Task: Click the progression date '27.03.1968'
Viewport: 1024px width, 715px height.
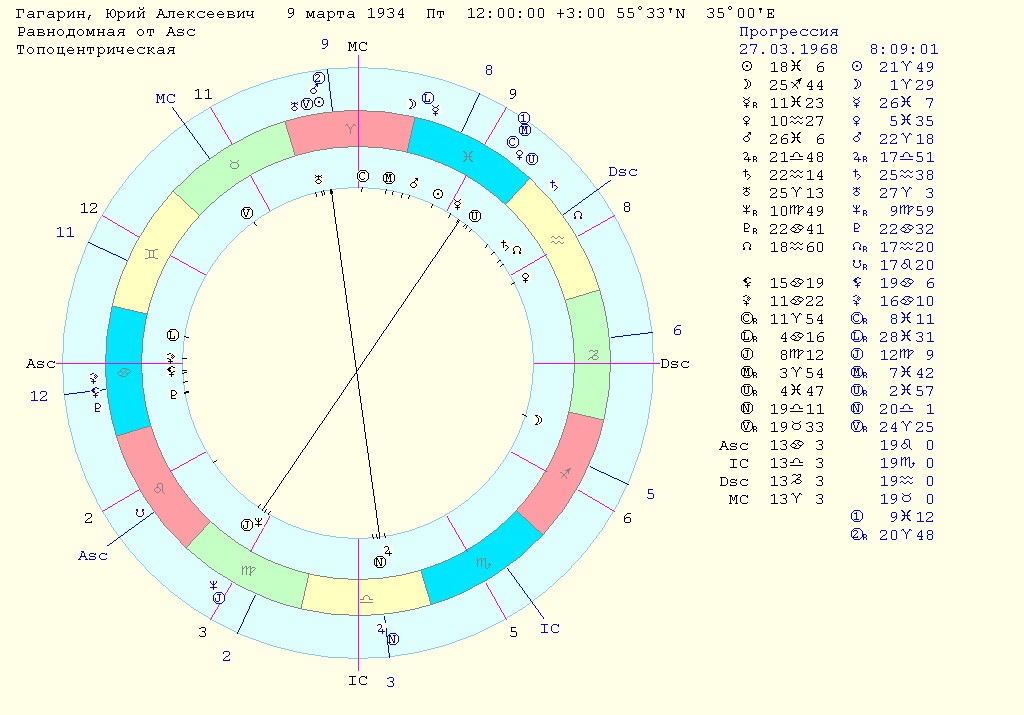Action: 789,49
